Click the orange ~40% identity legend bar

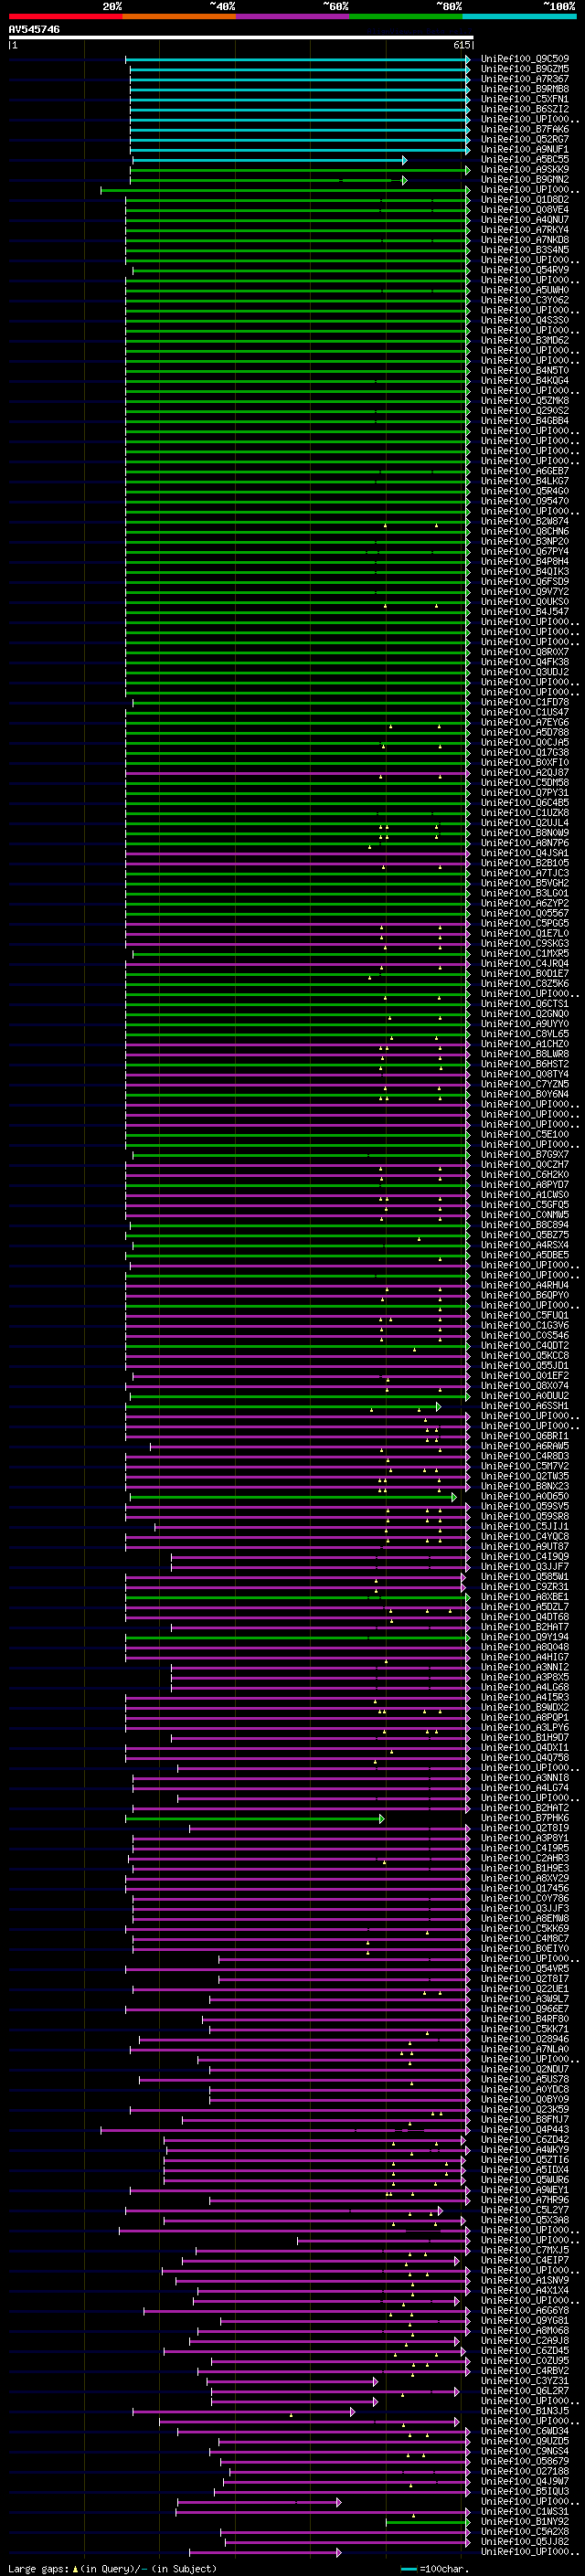[x=178, y=16]
